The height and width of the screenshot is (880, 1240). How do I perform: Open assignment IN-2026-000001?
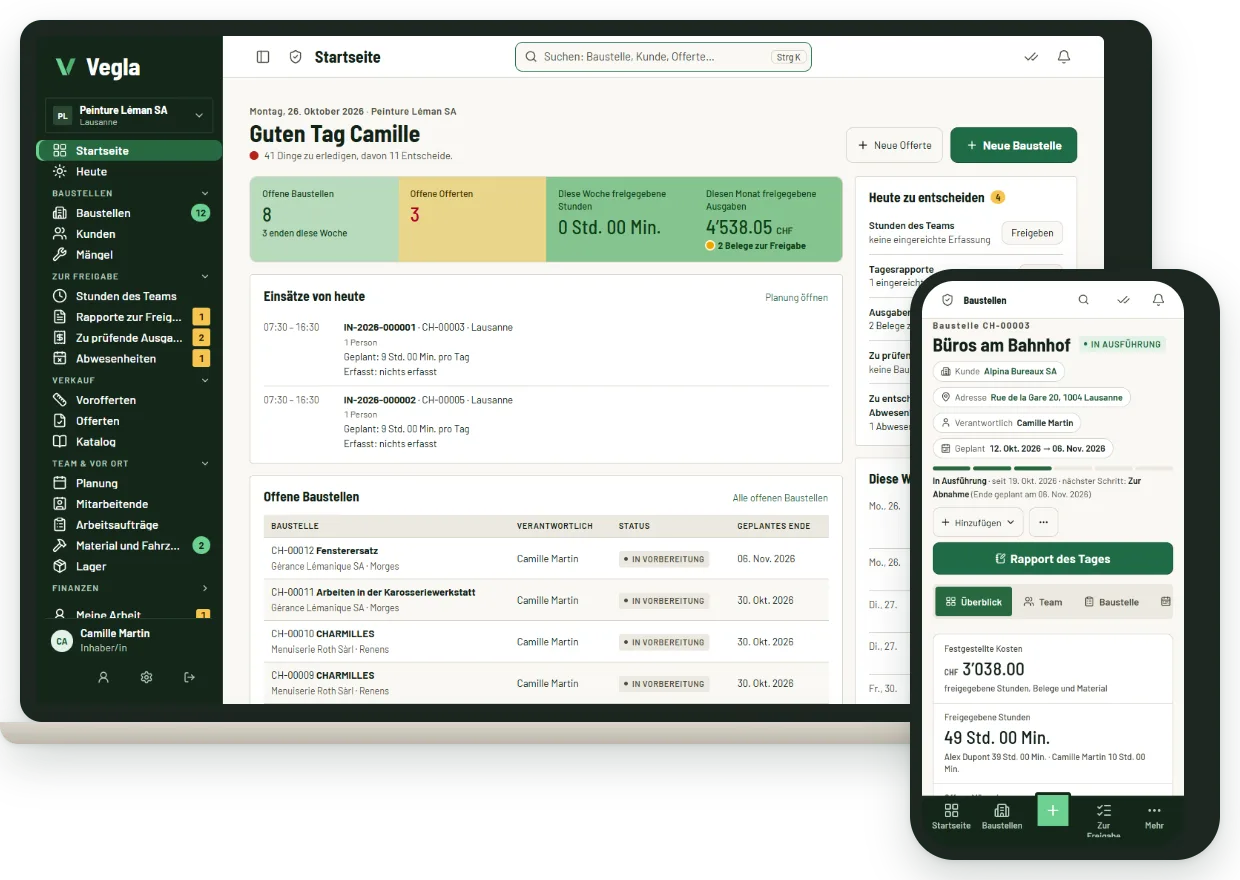click(x=546, y=349)
